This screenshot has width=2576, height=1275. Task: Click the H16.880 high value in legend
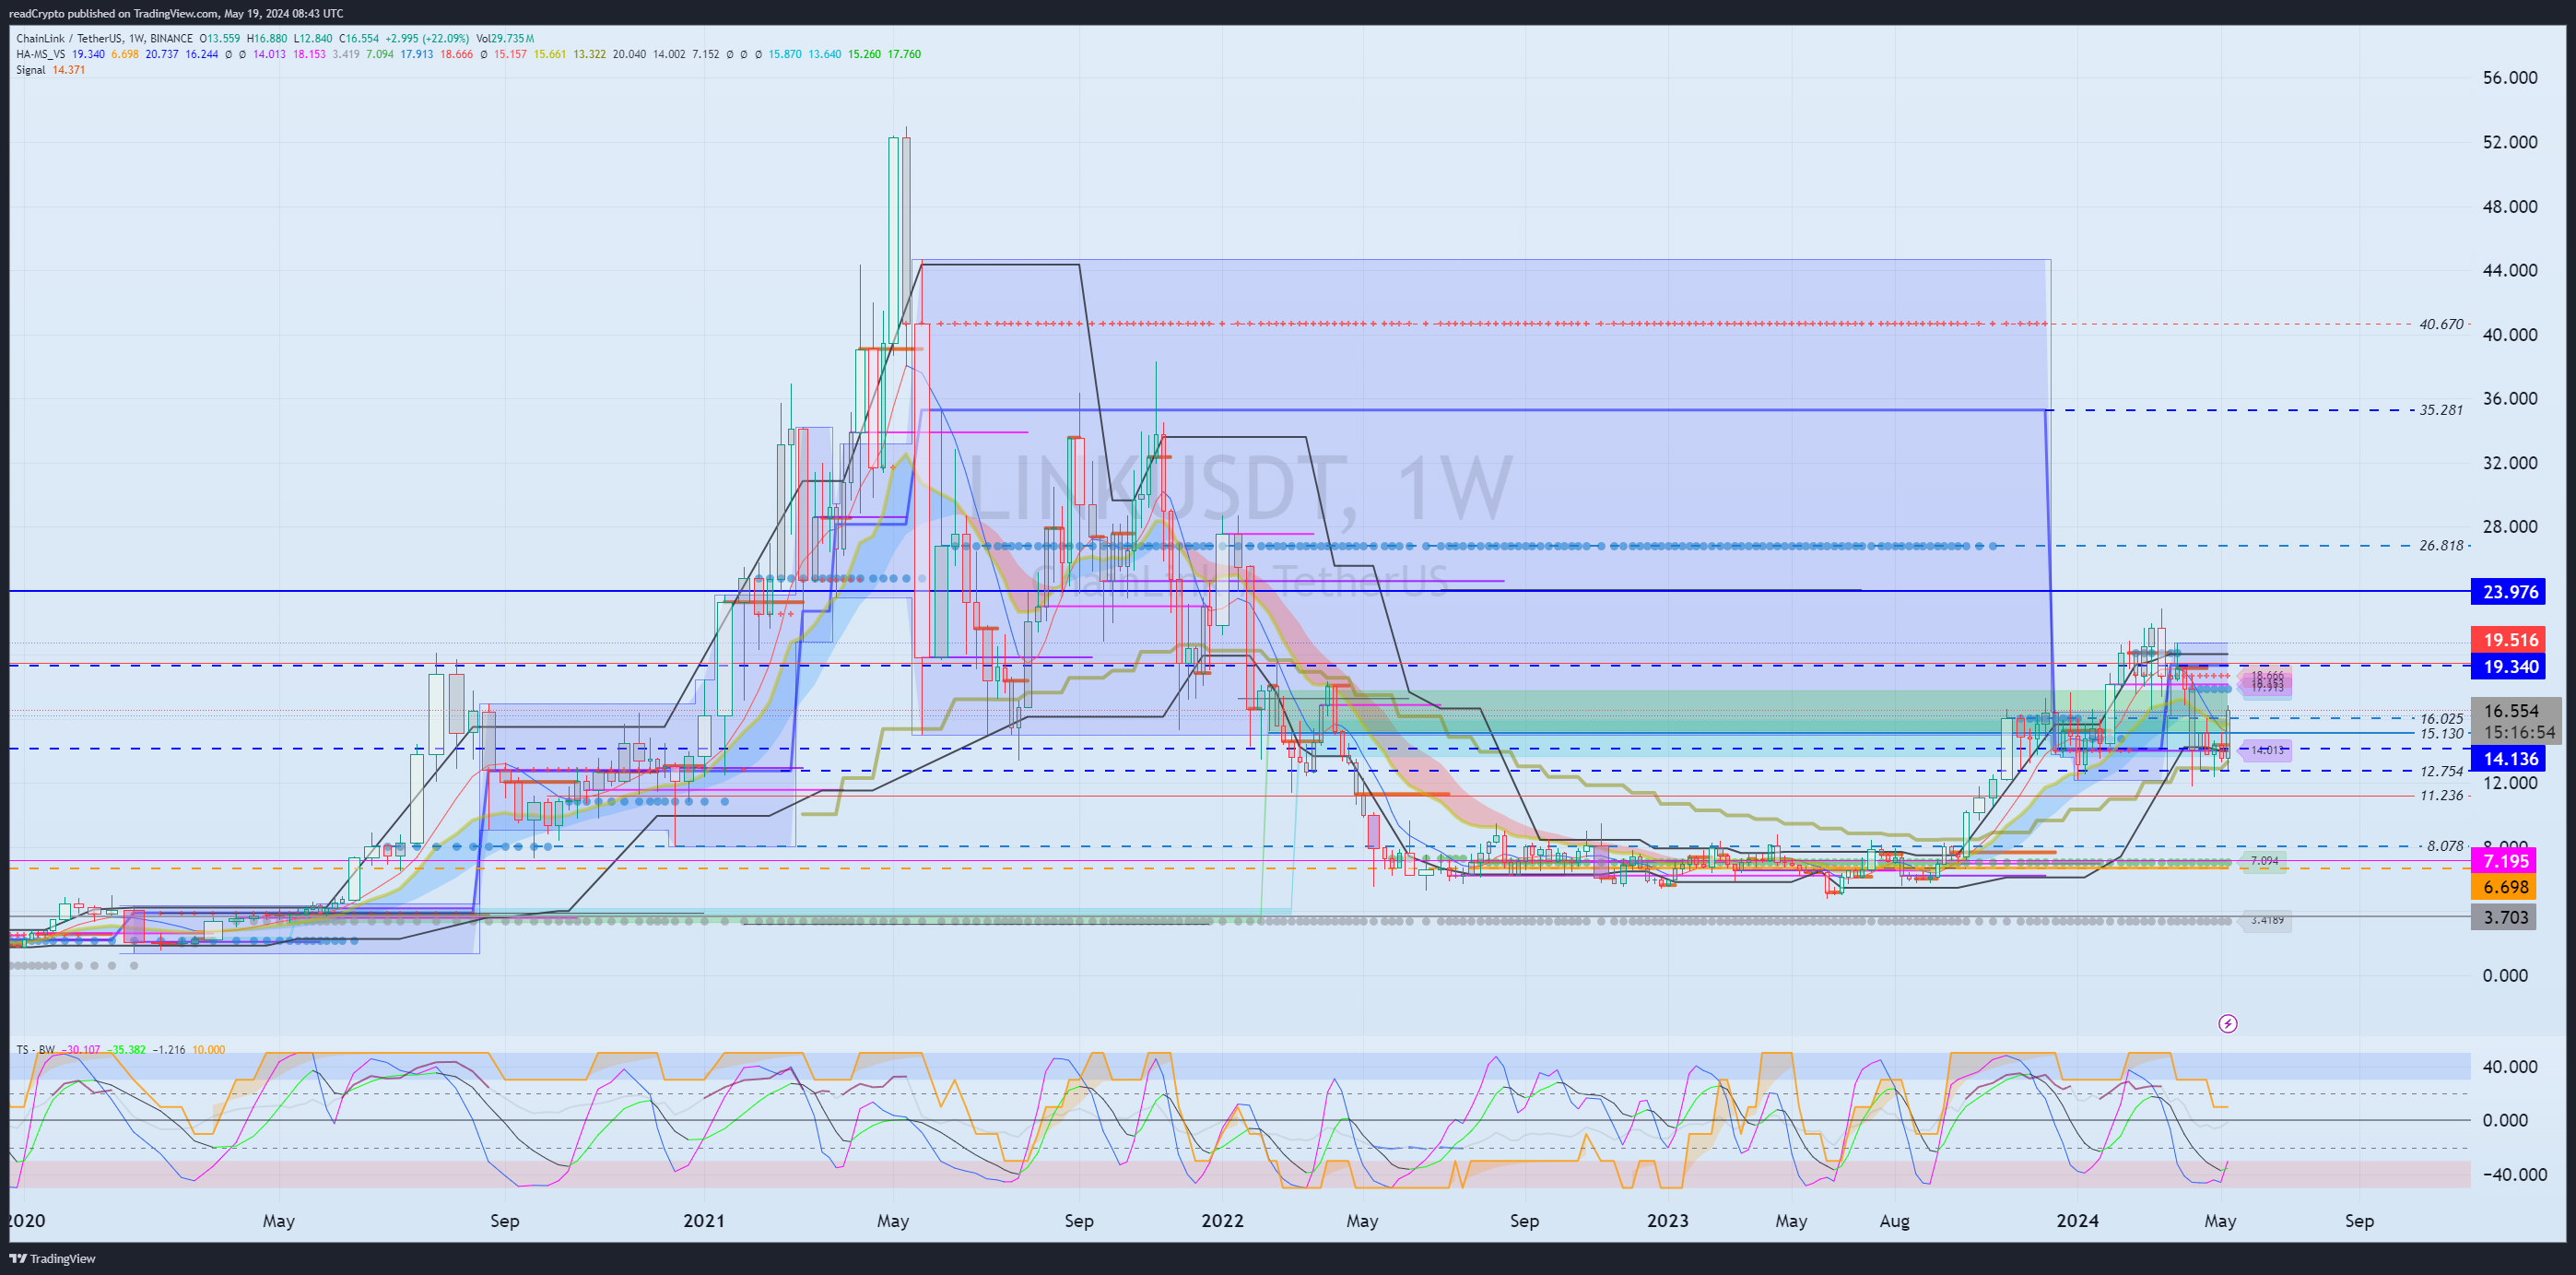coord(266,39)
